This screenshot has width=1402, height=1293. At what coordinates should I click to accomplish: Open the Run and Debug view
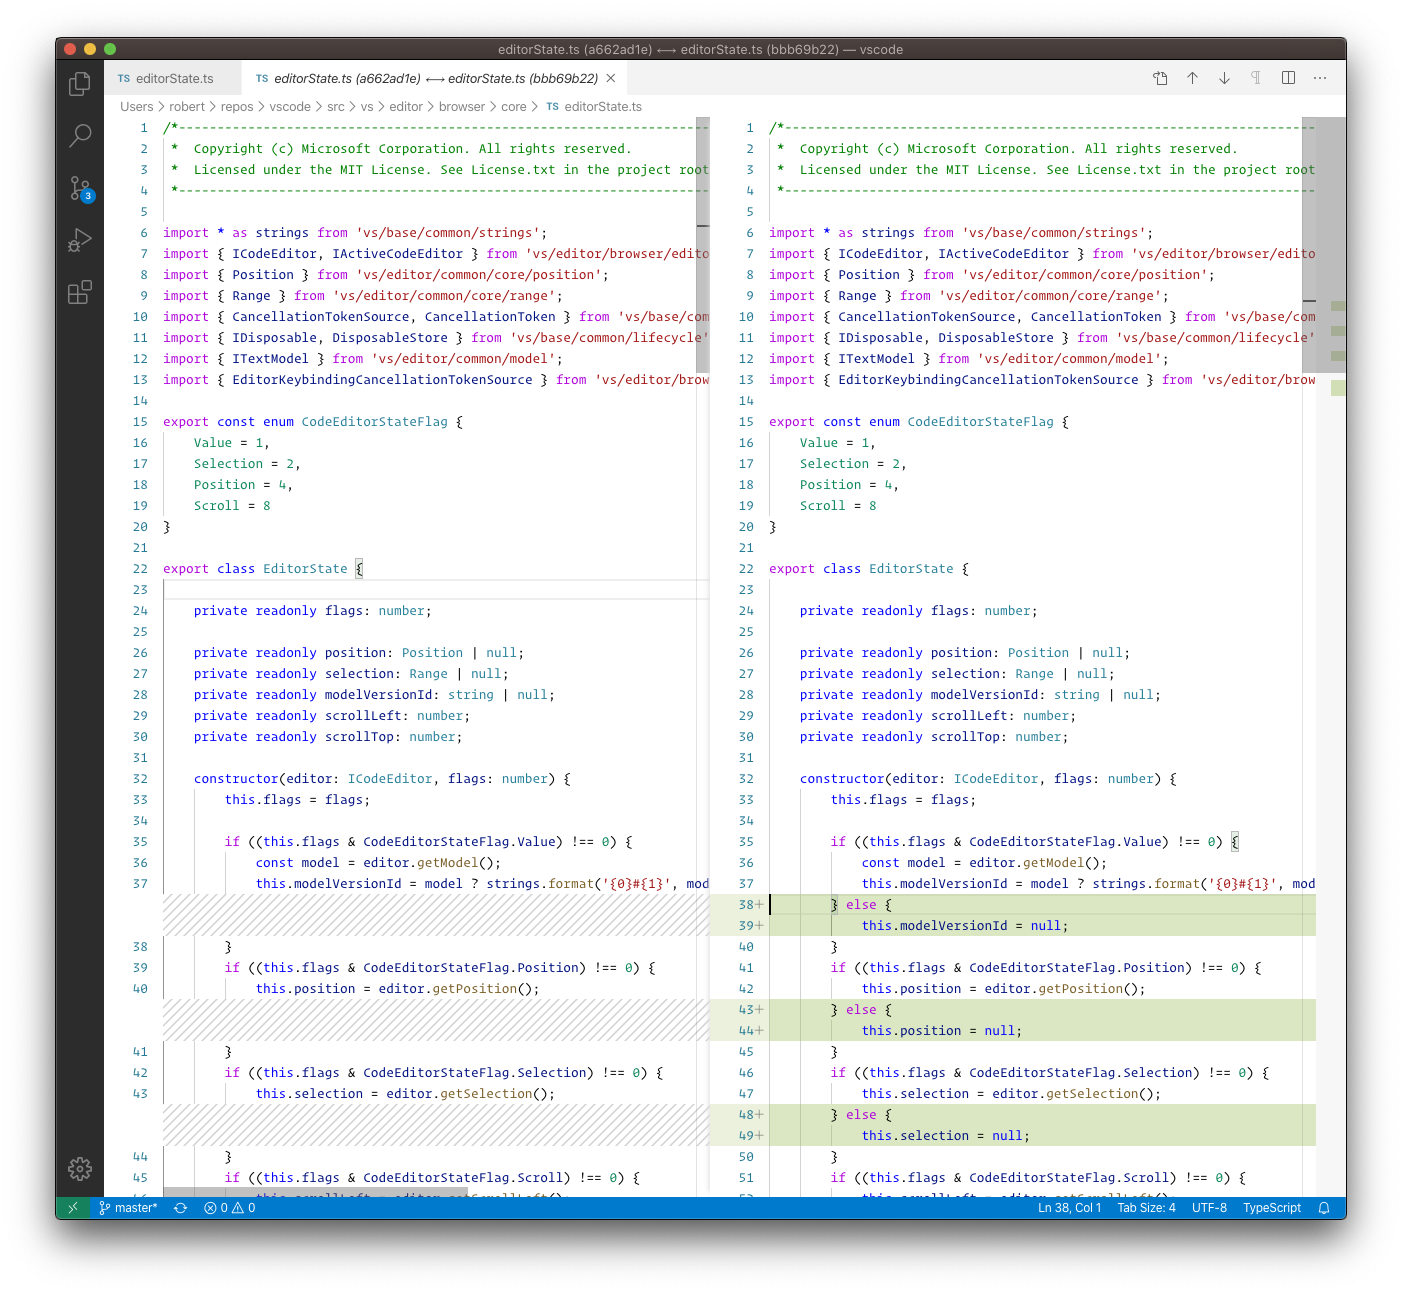pos(80,240)
